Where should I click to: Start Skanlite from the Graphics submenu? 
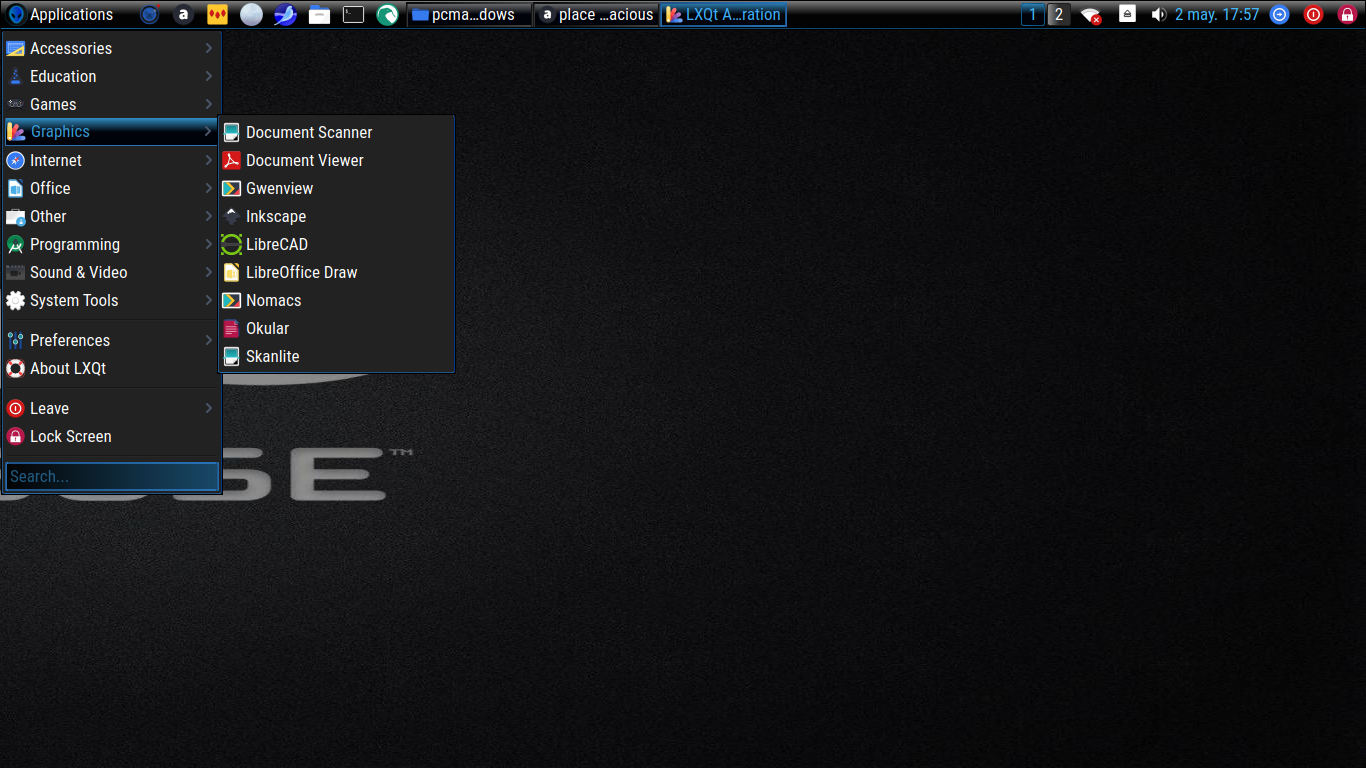(336, 356)
